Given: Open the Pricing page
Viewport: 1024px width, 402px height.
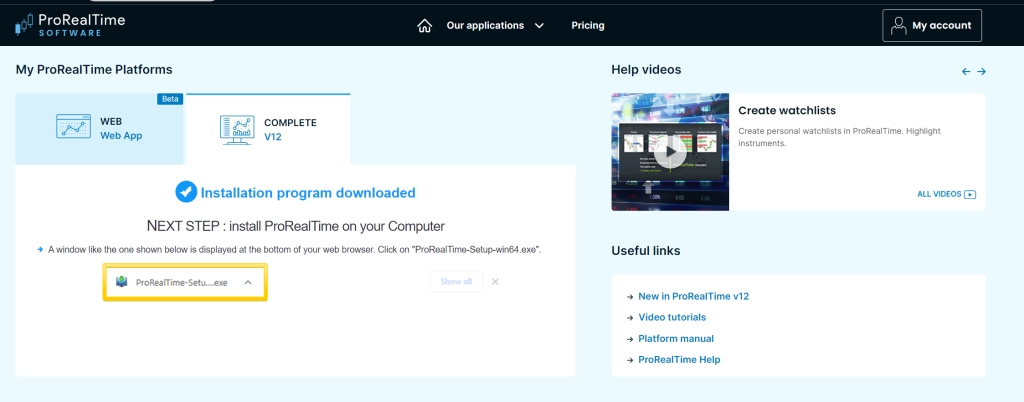Looking at the screenshot, I should 589,25.
